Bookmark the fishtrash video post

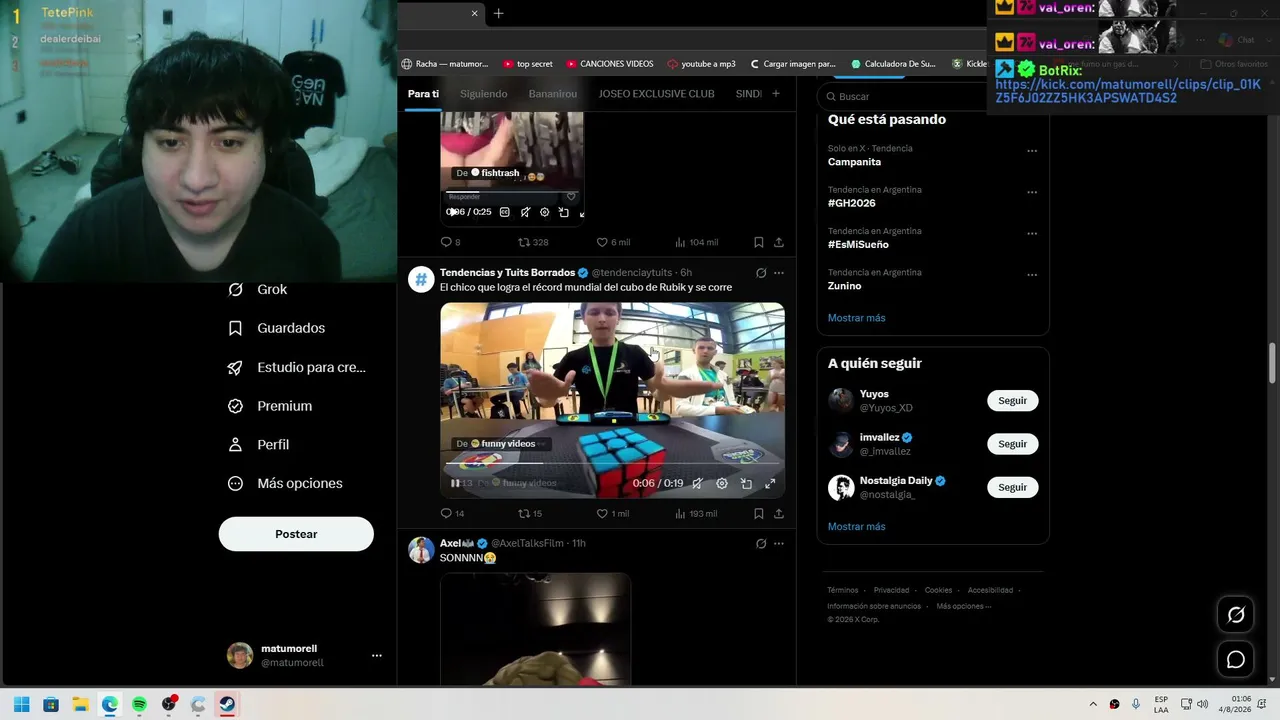(x=759, y=242)
